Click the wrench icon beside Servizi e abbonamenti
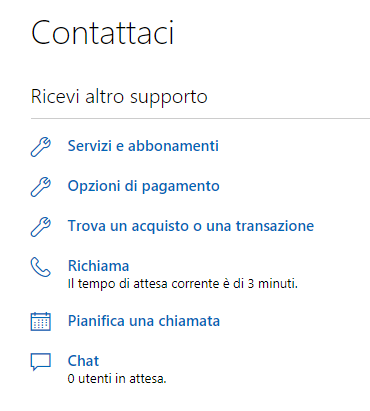Screen dimensions: 370x411 tap(41, 147)
